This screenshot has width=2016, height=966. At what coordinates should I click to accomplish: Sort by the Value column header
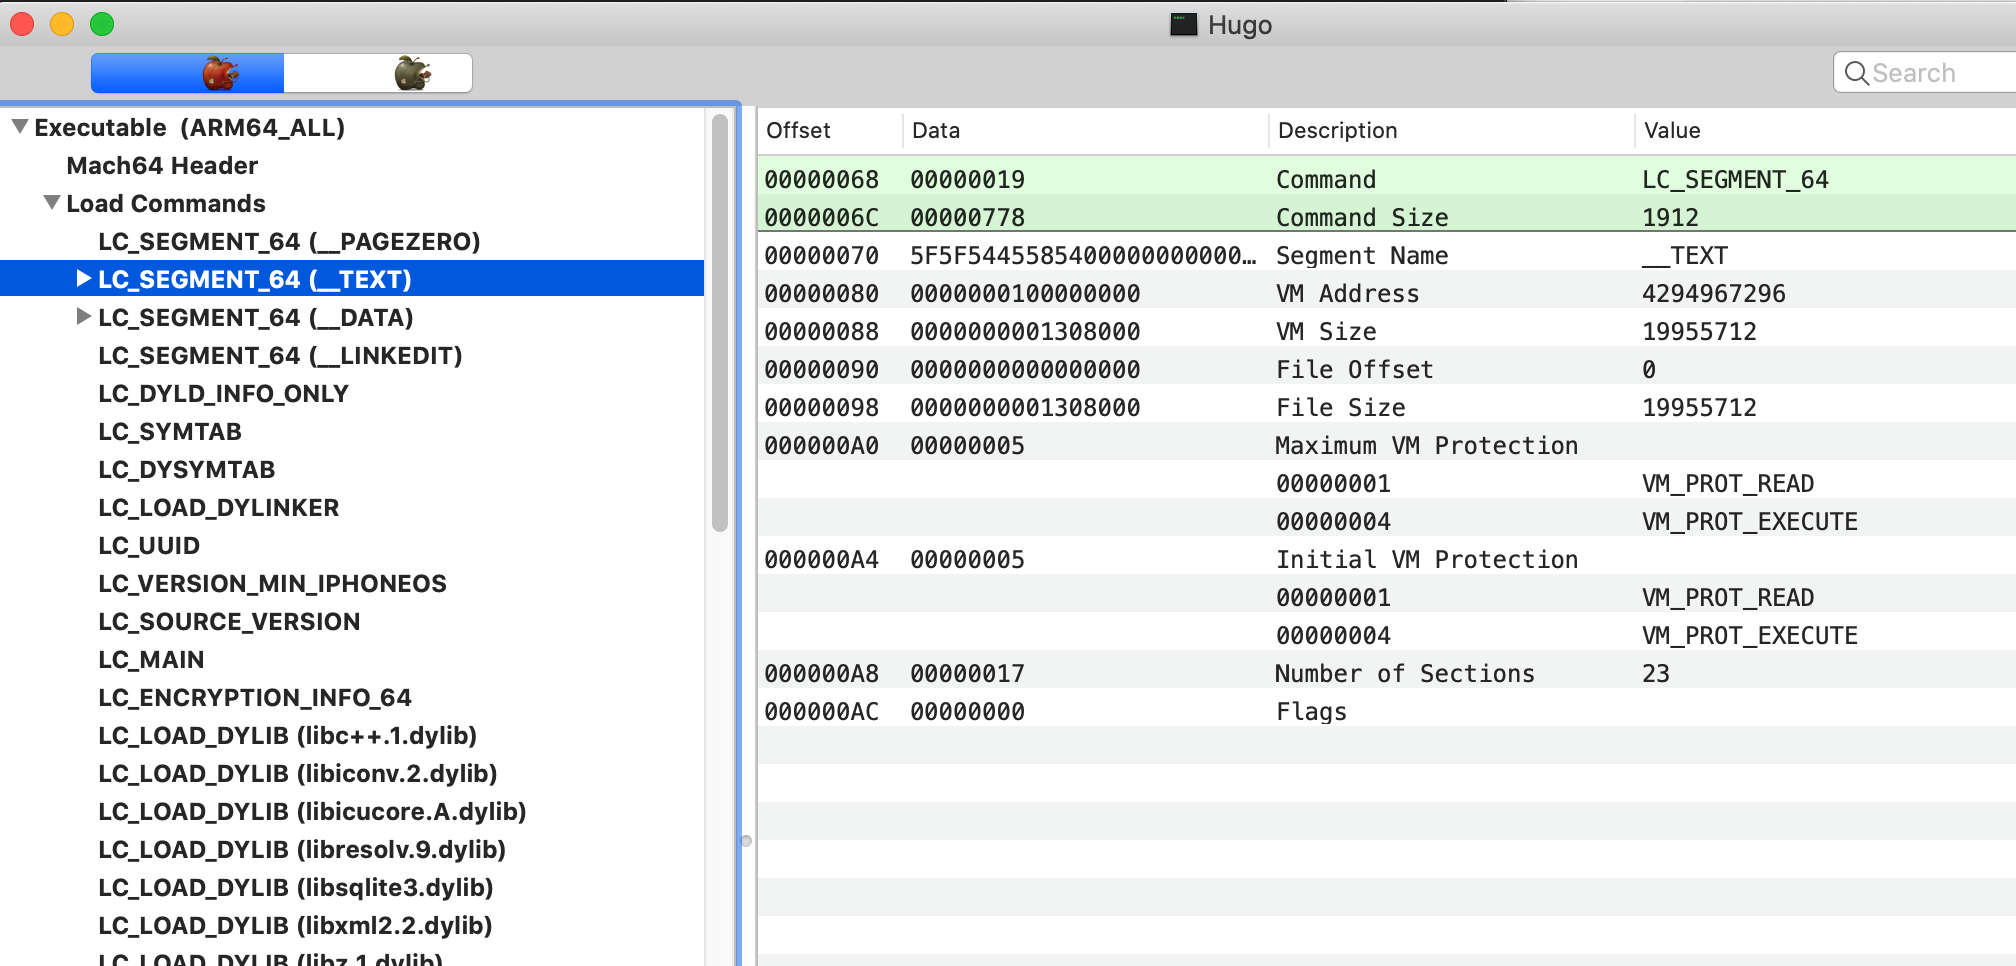1826,131
